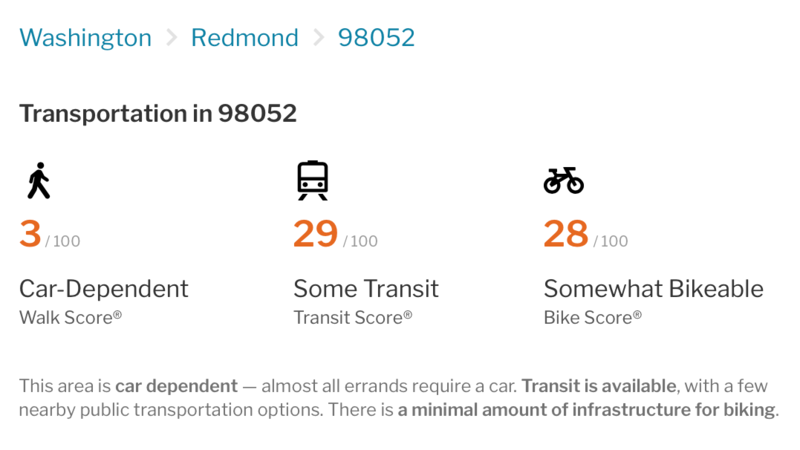Click the Transit Score® caption
This screenshot has width=800, height=450.
(x=353, y=317)
